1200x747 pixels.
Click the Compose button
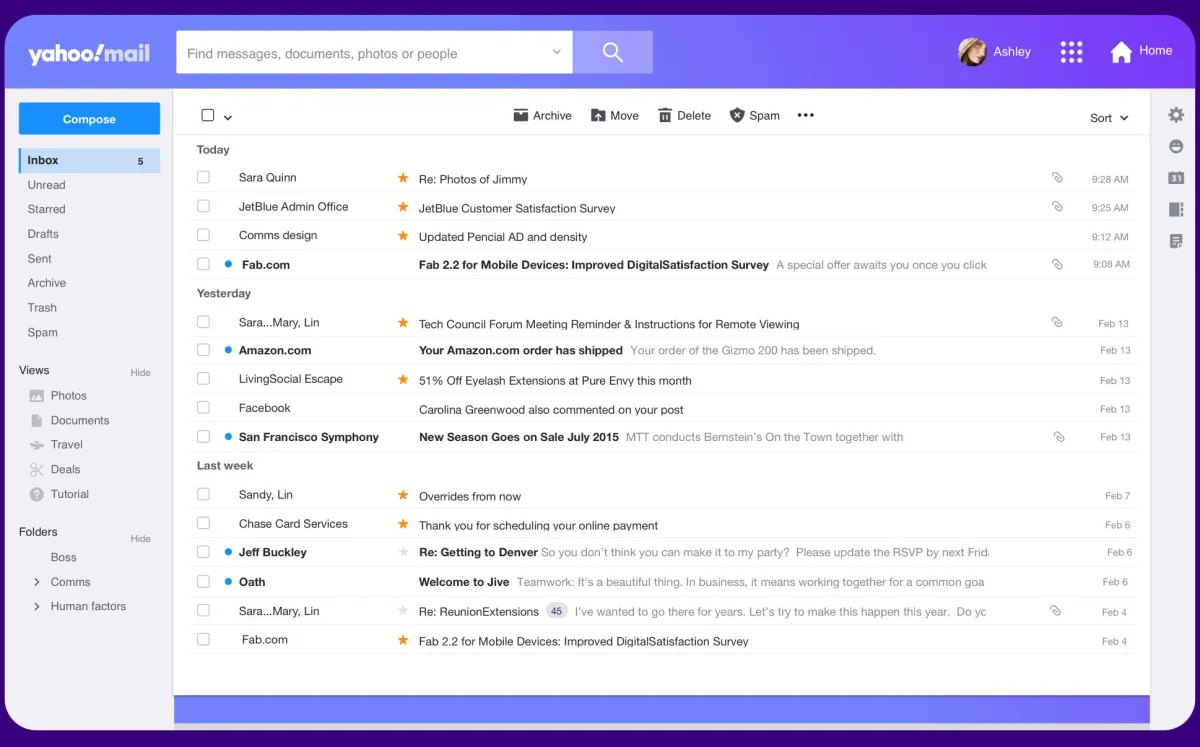coord(89,118)
